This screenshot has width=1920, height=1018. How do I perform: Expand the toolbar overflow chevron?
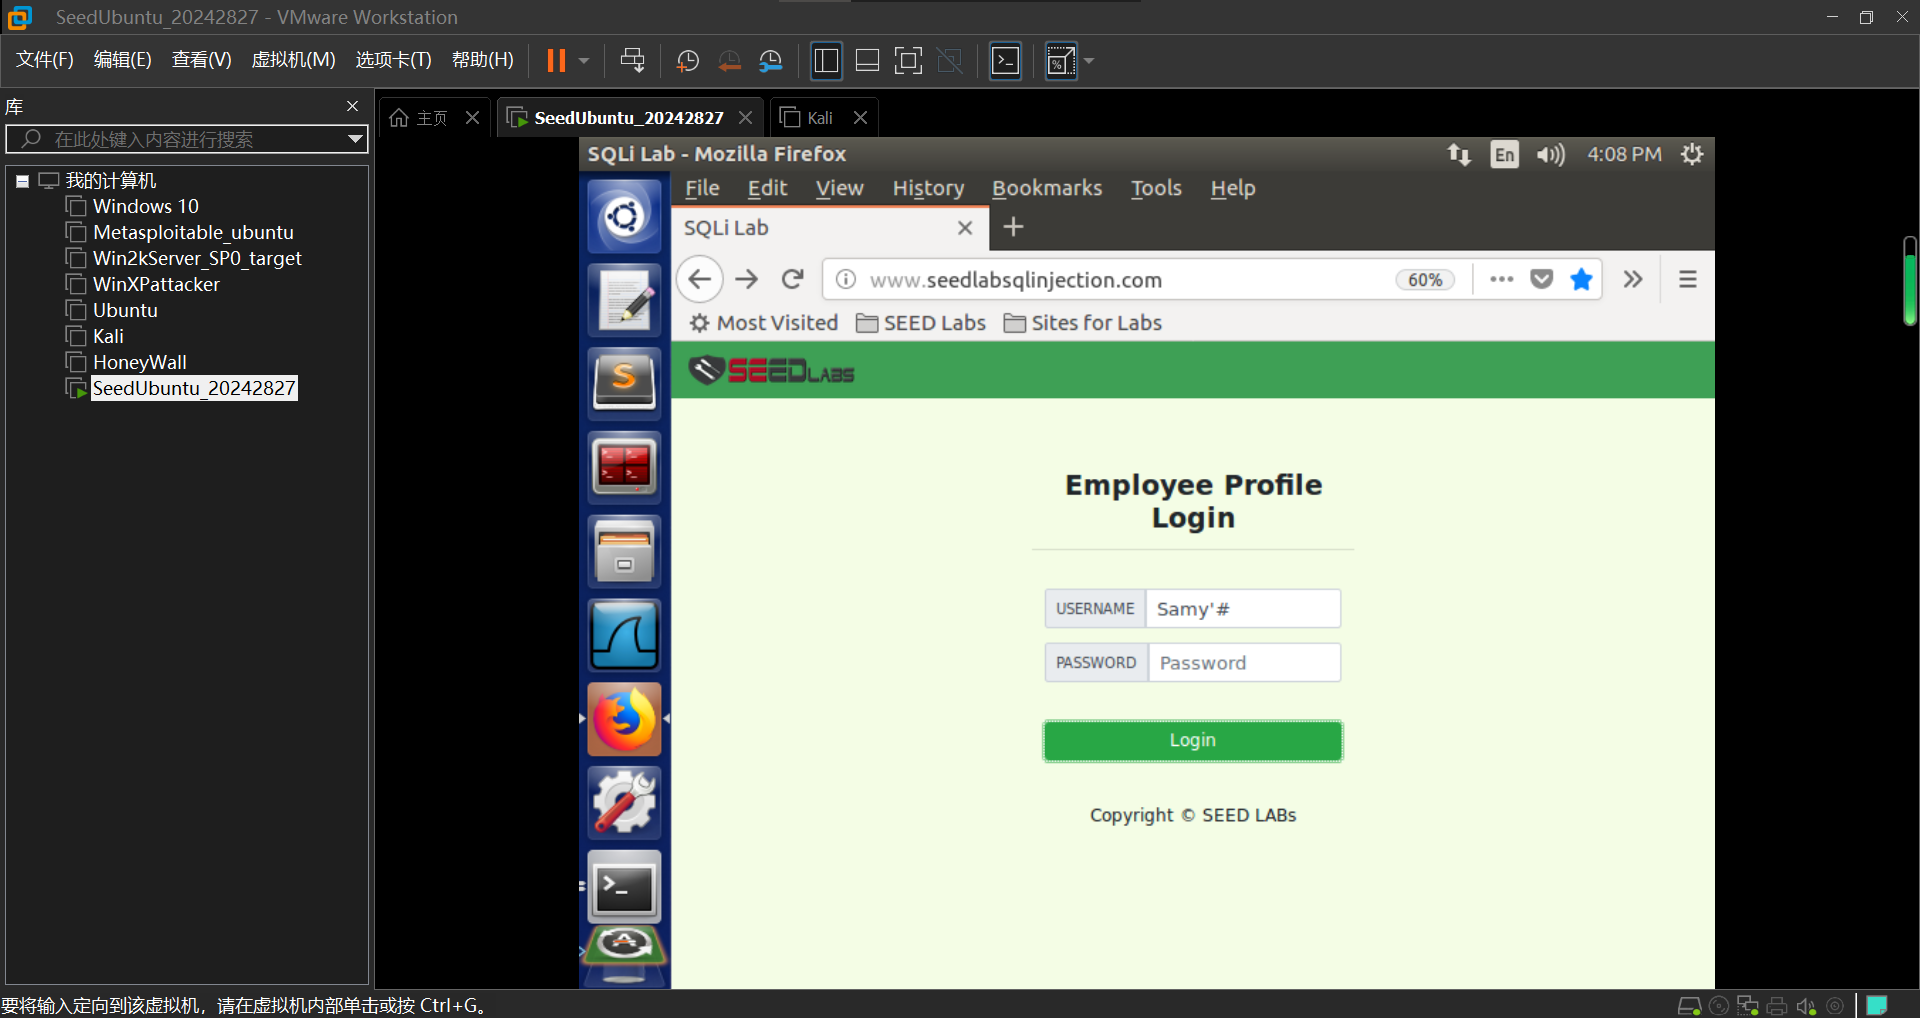tap(1633, 279)
